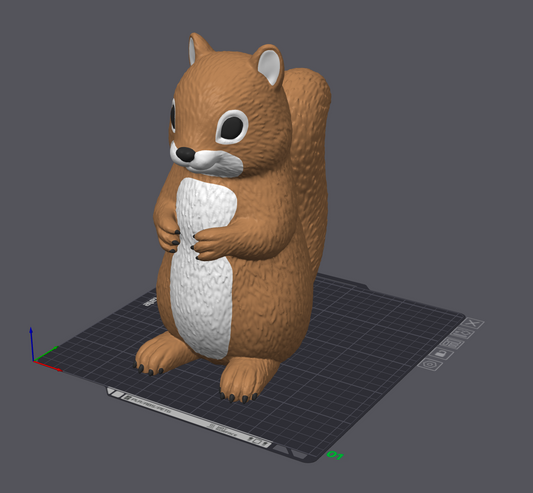Toggle the plate lock icon
The image size is (533, 493).
pos(441,354)
